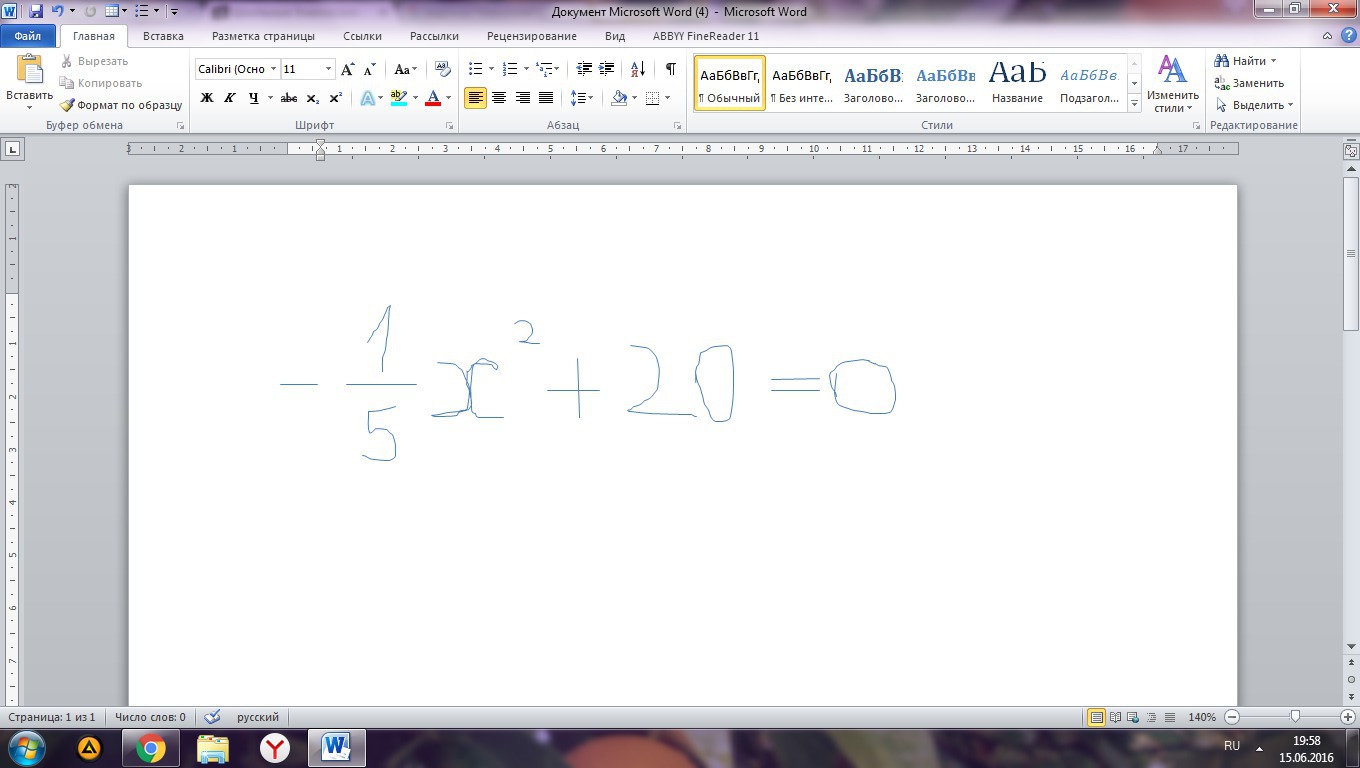Toggle strikethrough formatting (abc)

[x=289, y=98]
